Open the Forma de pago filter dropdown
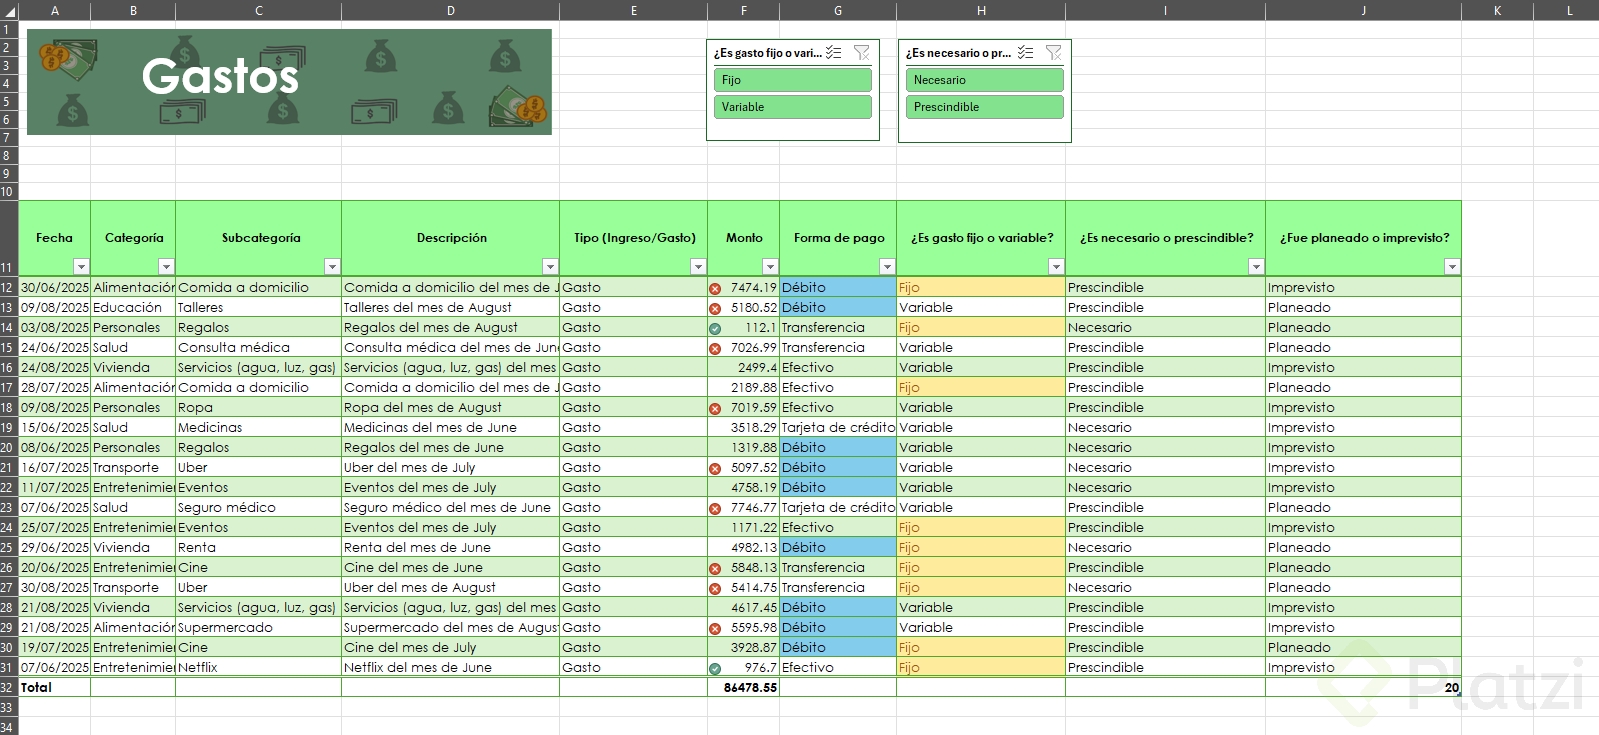Viewport: 1599px width, 735px height. pos(887,266)
